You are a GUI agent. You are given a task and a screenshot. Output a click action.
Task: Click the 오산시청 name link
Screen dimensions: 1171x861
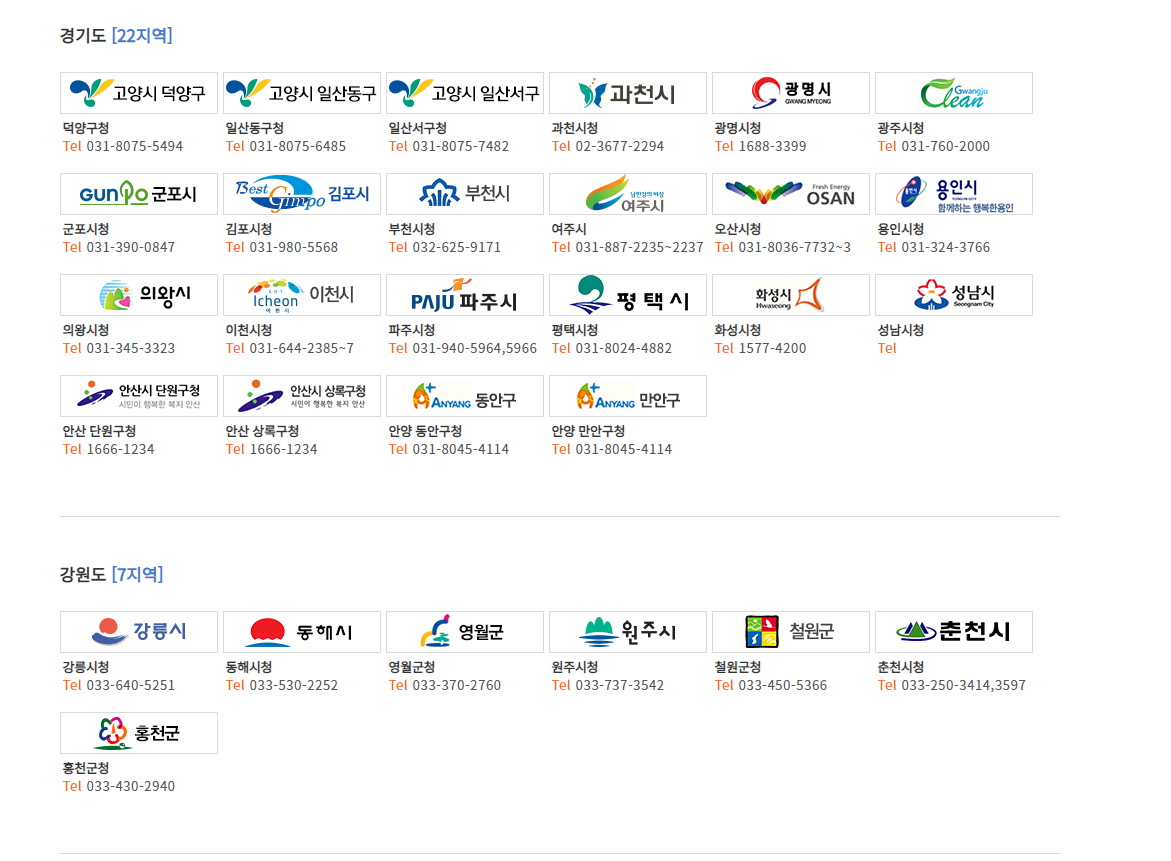[738, 229]
